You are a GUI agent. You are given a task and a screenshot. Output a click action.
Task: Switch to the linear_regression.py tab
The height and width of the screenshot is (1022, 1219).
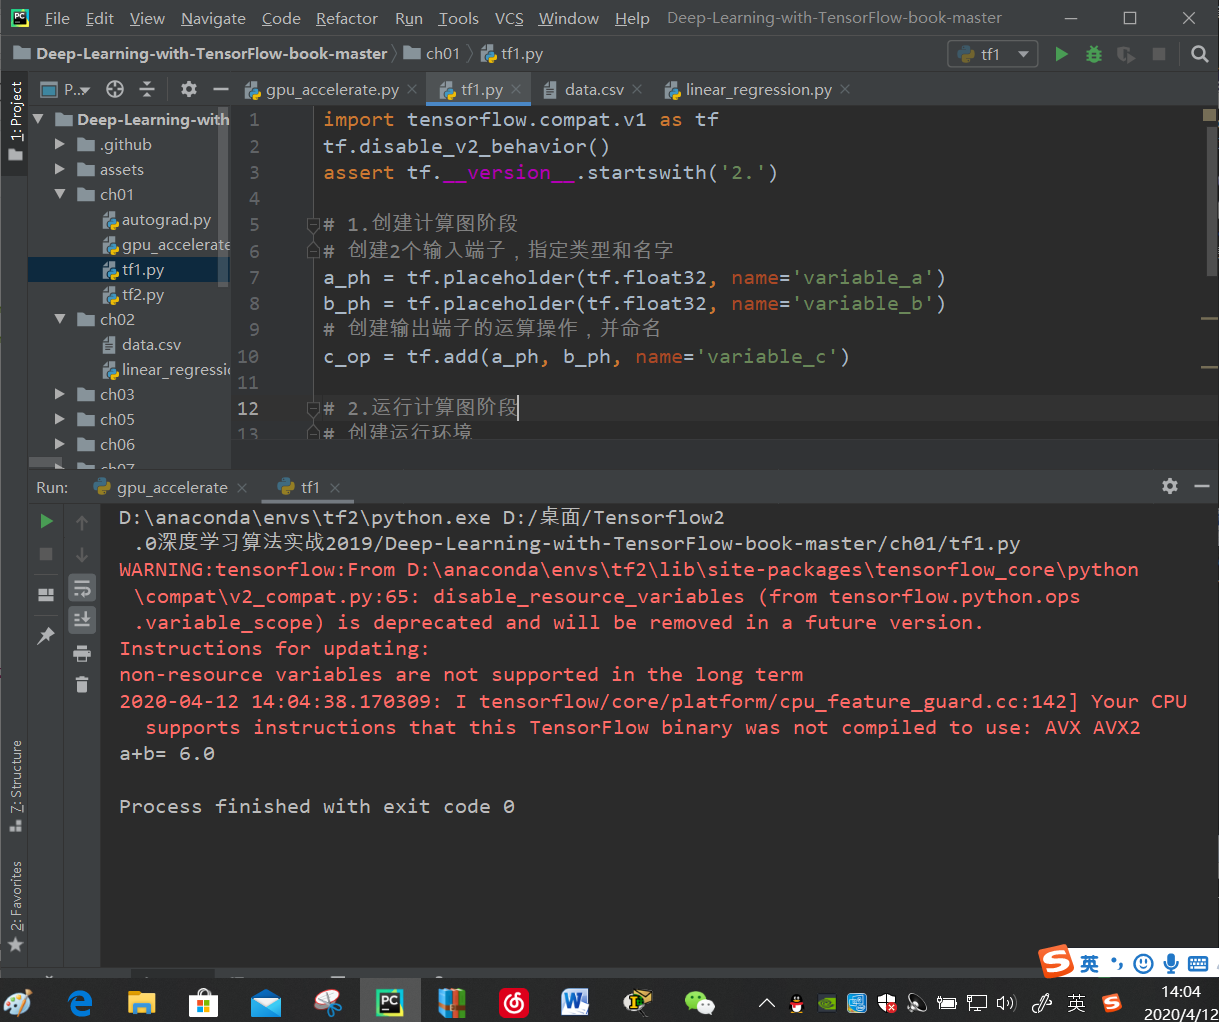(x=757, y=89)
